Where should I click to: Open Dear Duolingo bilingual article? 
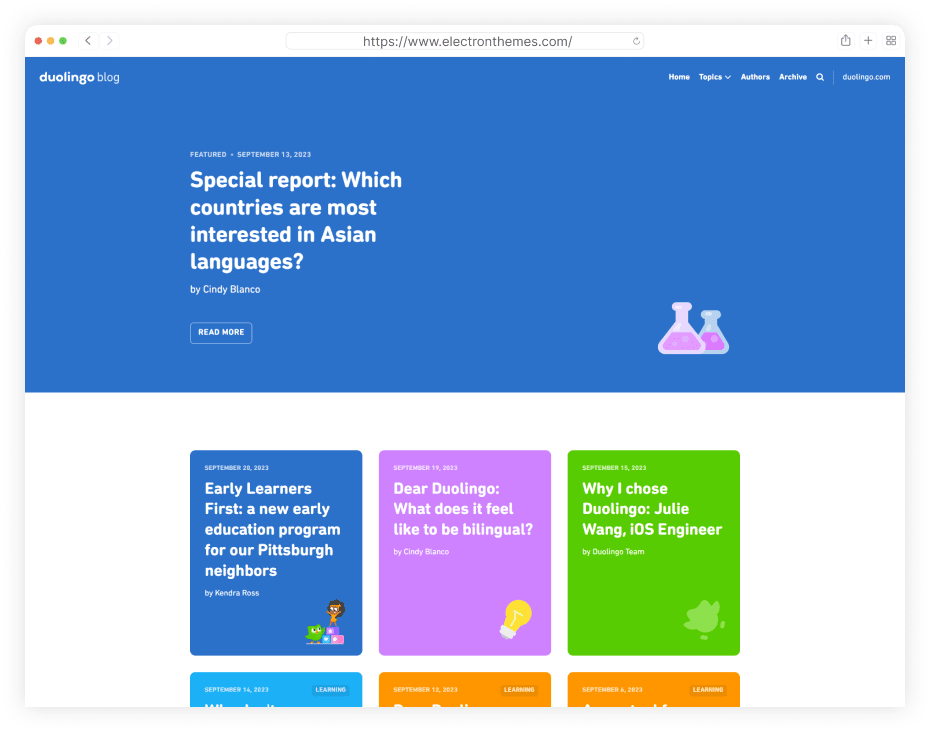coord(463,509)
